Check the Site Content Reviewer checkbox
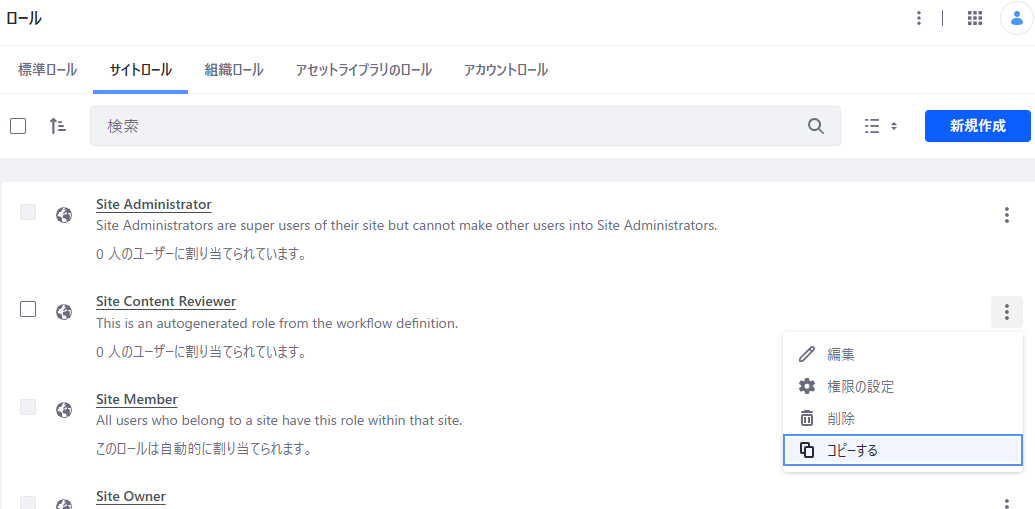 (x=28, y=309)
